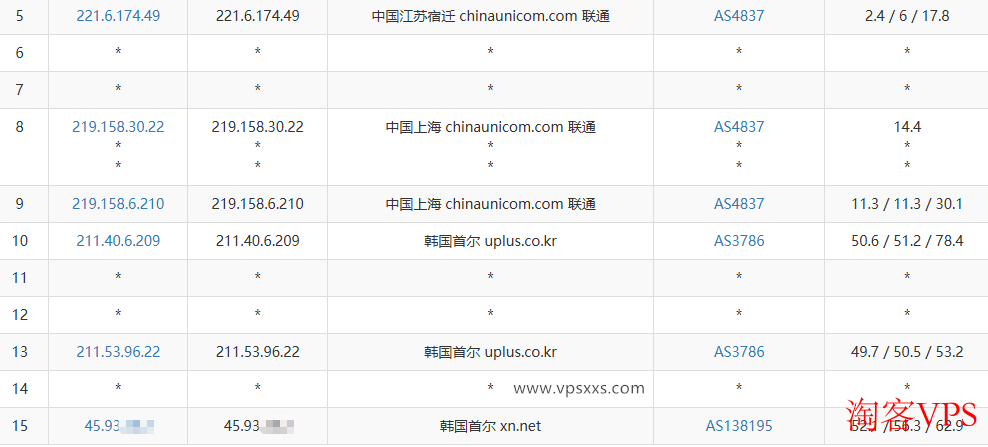Follow AS4837 link in hop 9 row
Image resolution: width=988 pixels, height=447 pixels.
[738, 204]
